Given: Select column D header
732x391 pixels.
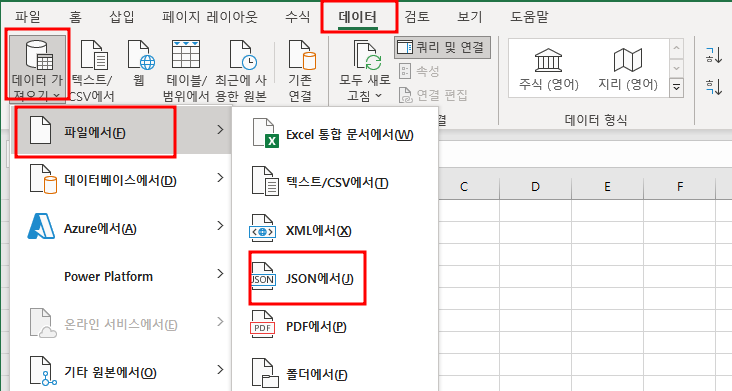Looking at the screenshot, I should [x=535, y=187].
